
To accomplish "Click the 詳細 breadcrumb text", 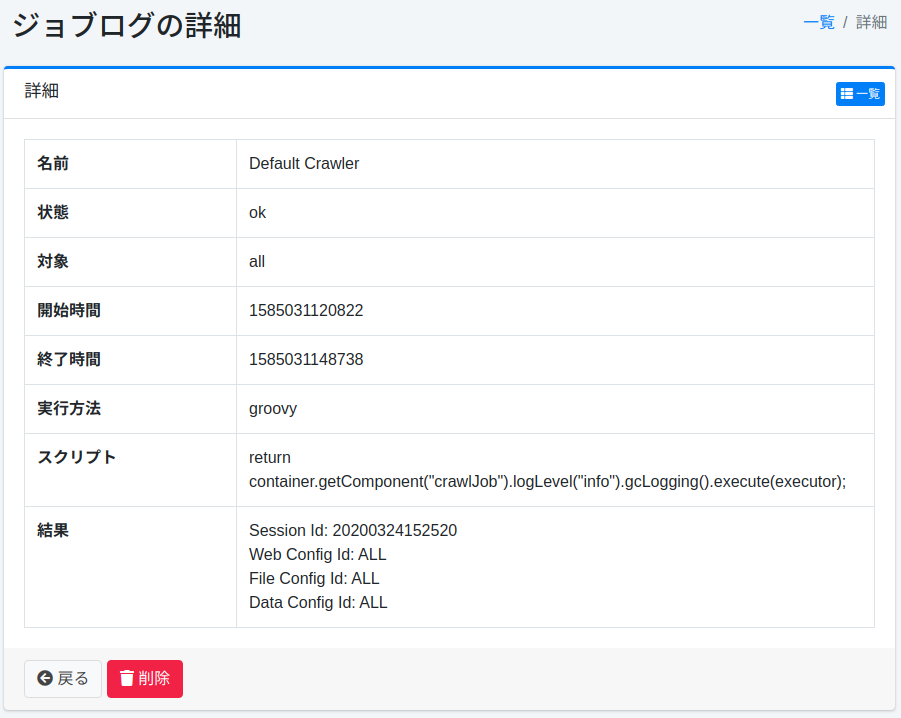I will tap(871, 22).
